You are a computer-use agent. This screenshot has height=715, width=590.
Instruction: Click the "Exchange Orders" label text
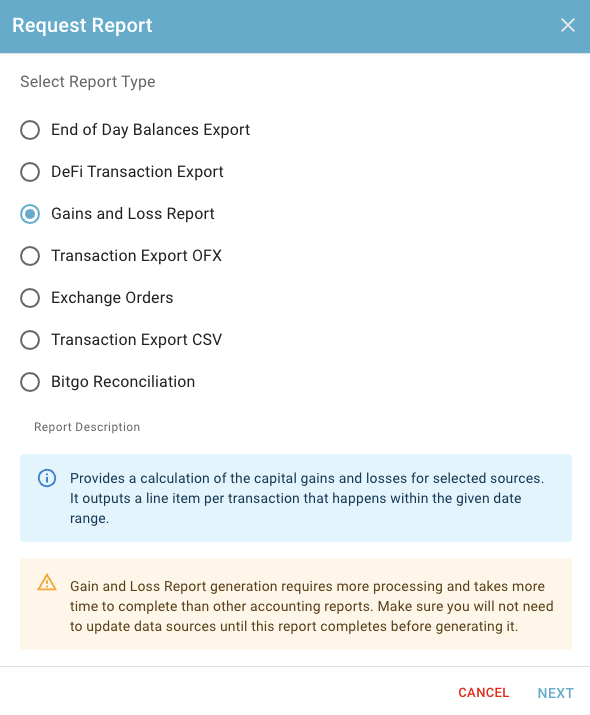coord(112,298)
